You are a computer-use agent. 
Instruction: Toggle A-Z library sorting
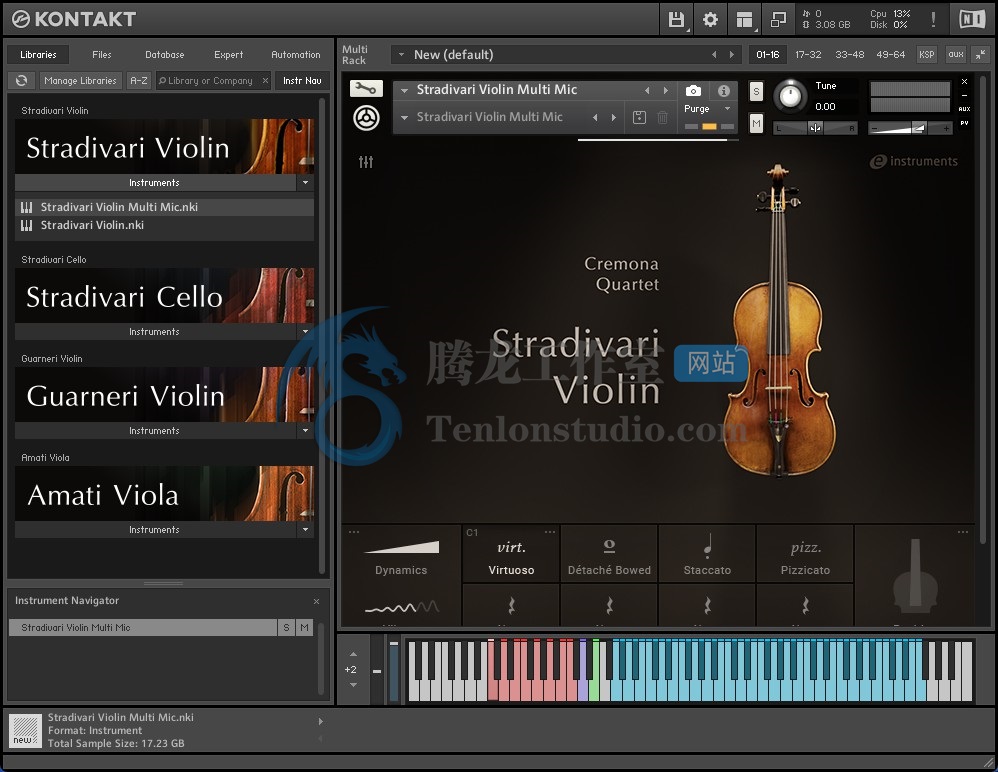(x=139, y=81)
